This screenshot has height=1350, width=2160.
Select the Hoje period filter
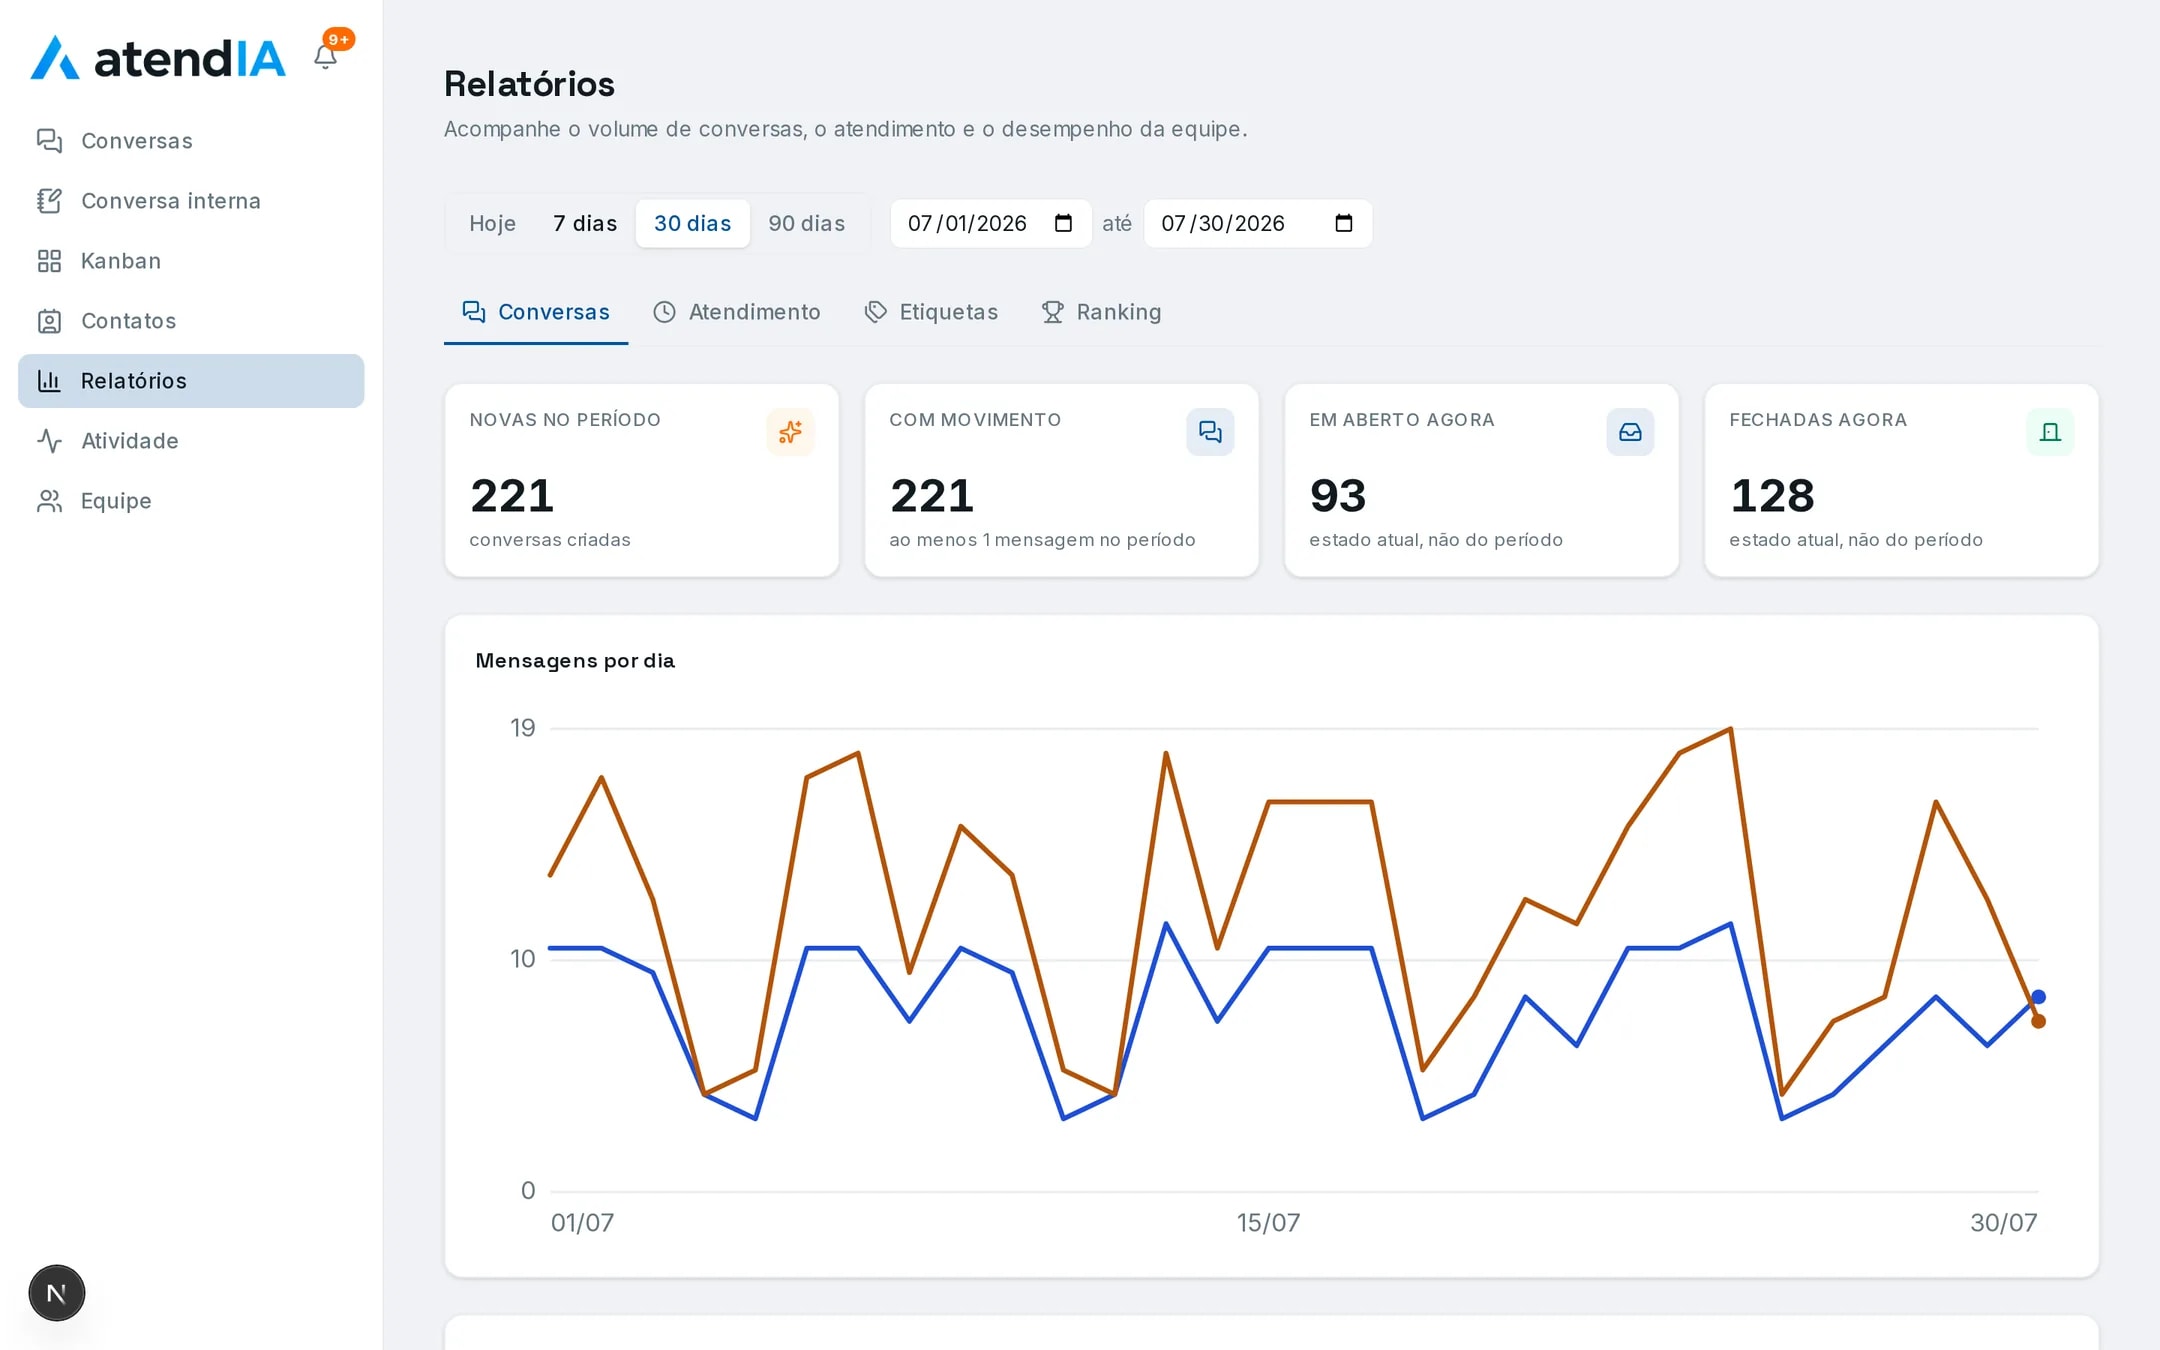492,223
